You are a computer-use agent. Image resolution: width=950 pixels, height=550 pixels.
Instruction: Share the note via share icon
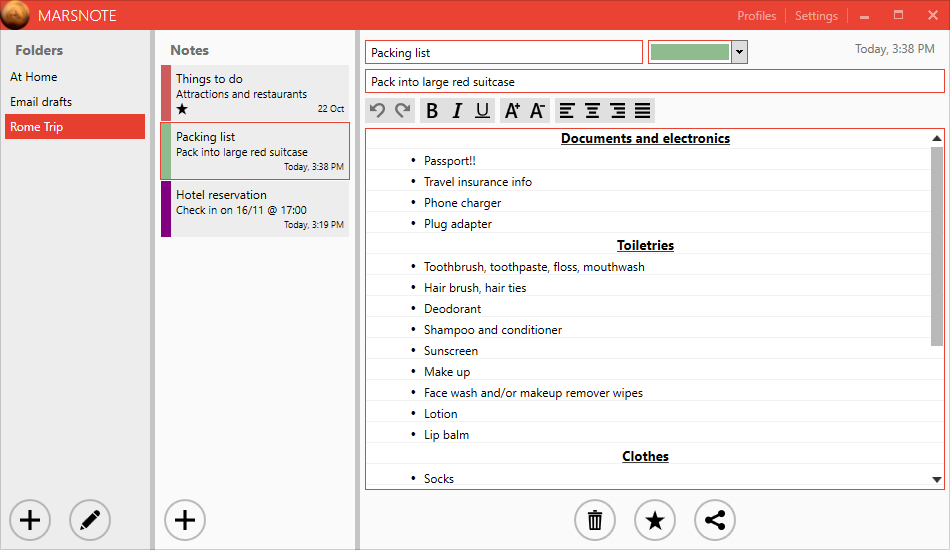(x=715, y=520)
